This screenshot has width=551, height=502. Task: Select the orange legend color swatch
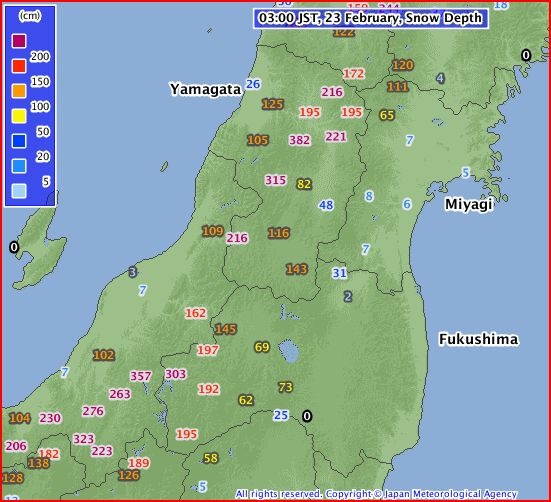click(19, 91)
